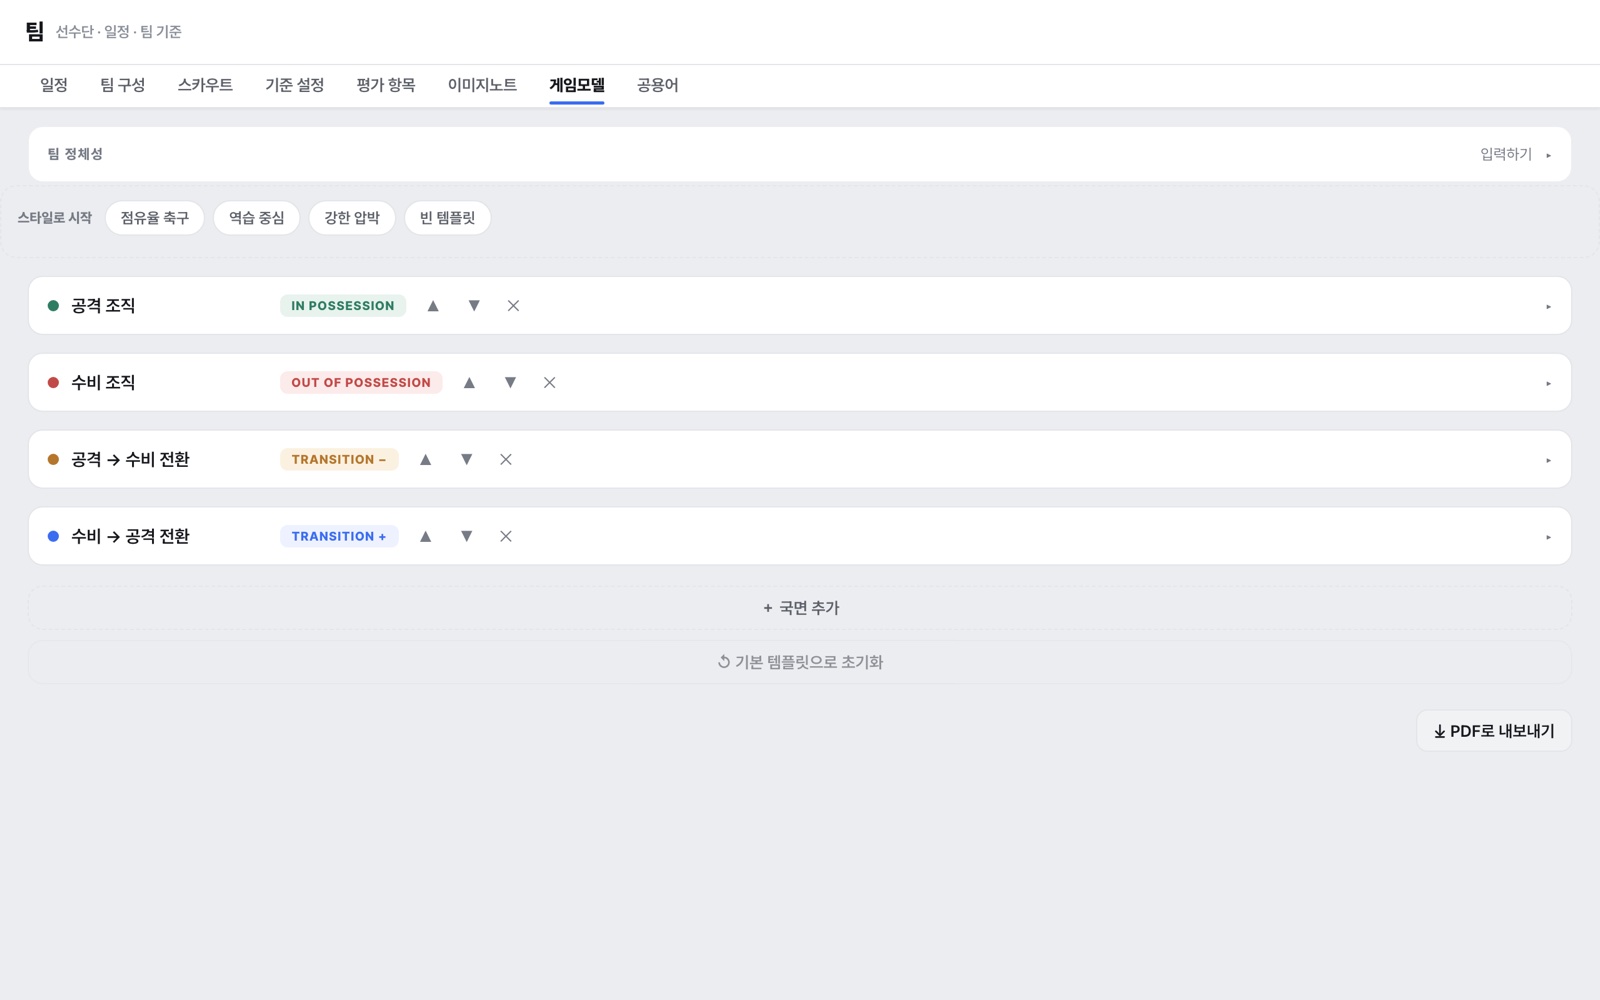Click the 수비 → 공격 전환 title

coord(130,537)
